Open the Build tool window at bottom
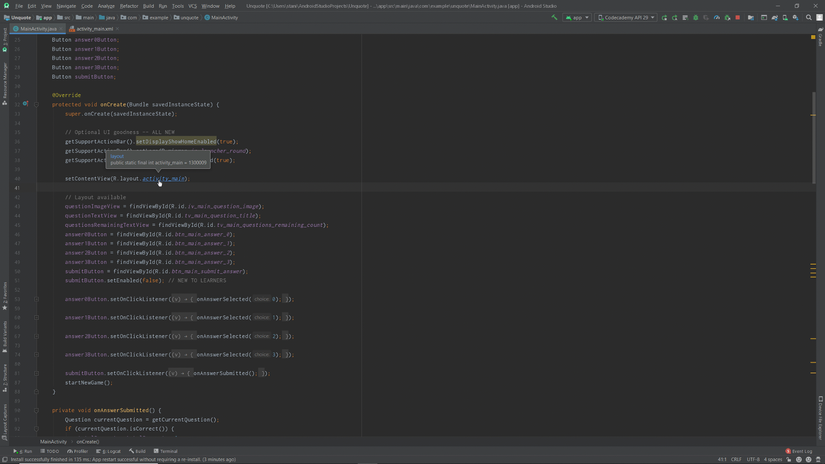This screenshot has height=464, width=825. (x=137, y=451)
